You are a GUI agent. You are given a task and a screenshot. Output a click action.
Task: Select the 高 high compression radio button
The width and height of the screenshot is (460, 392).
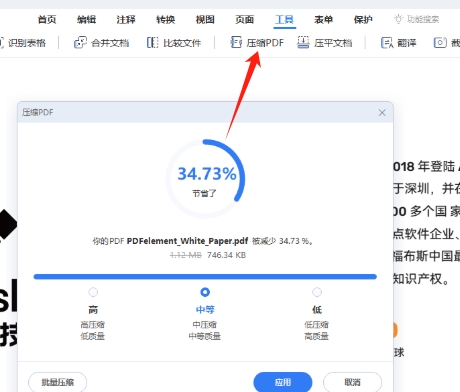pyautogui.click(x=93, y=292)
